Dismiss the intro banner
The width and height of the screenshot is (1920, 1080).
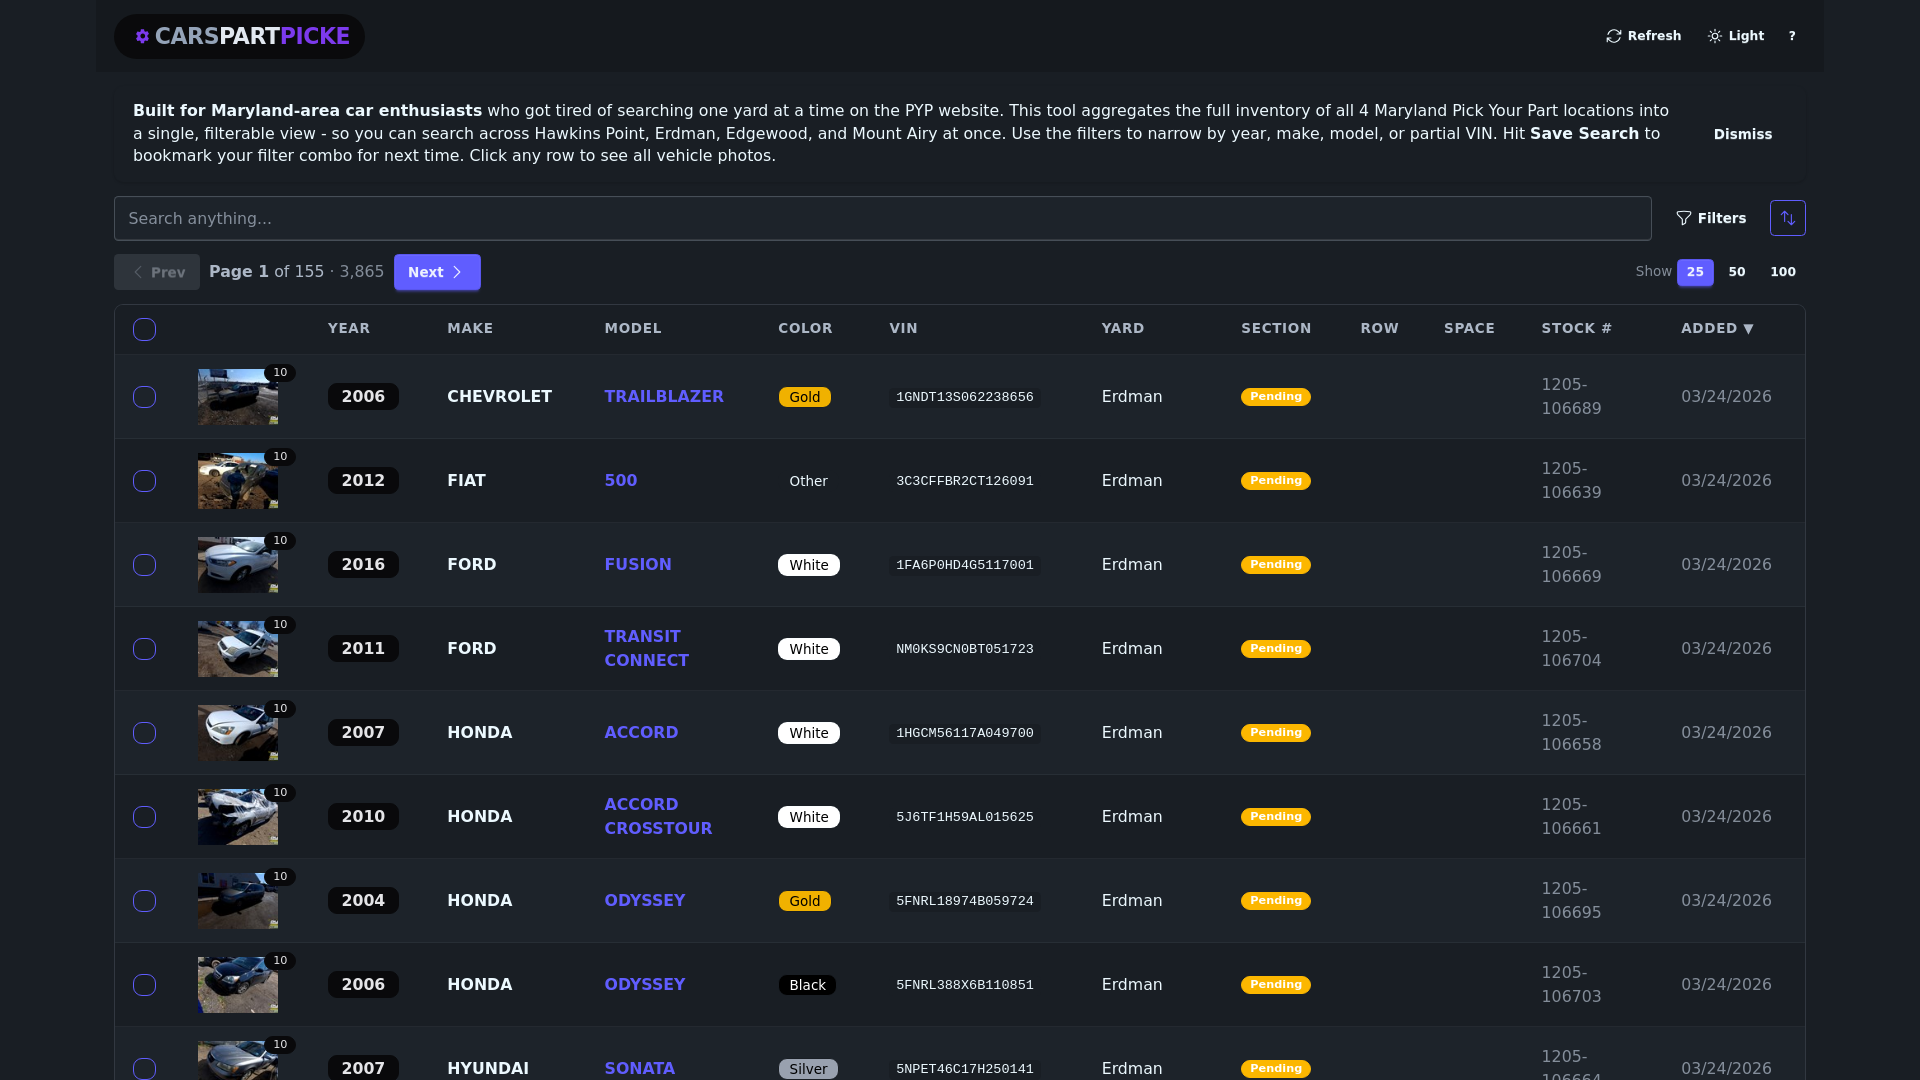(1742, 134)
